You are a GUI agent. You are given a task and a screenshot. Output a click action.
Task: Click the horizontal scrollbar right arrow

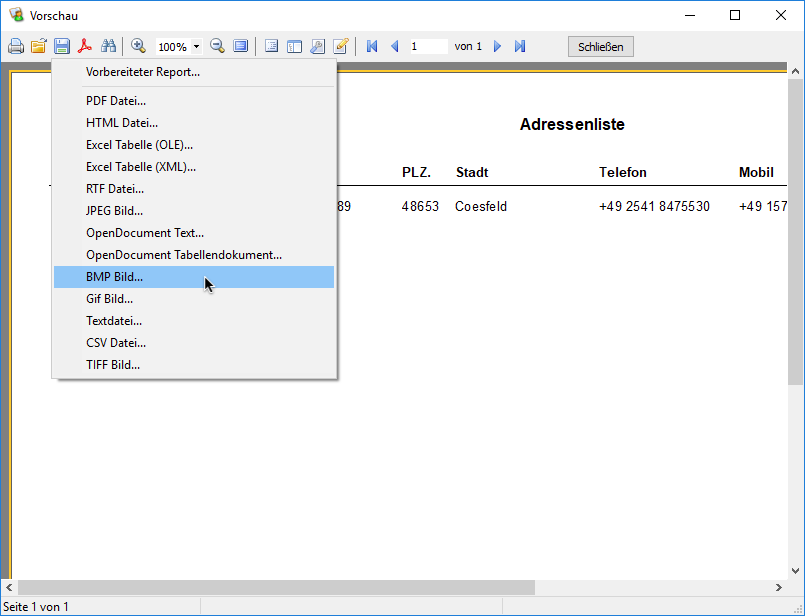[779, 587]
